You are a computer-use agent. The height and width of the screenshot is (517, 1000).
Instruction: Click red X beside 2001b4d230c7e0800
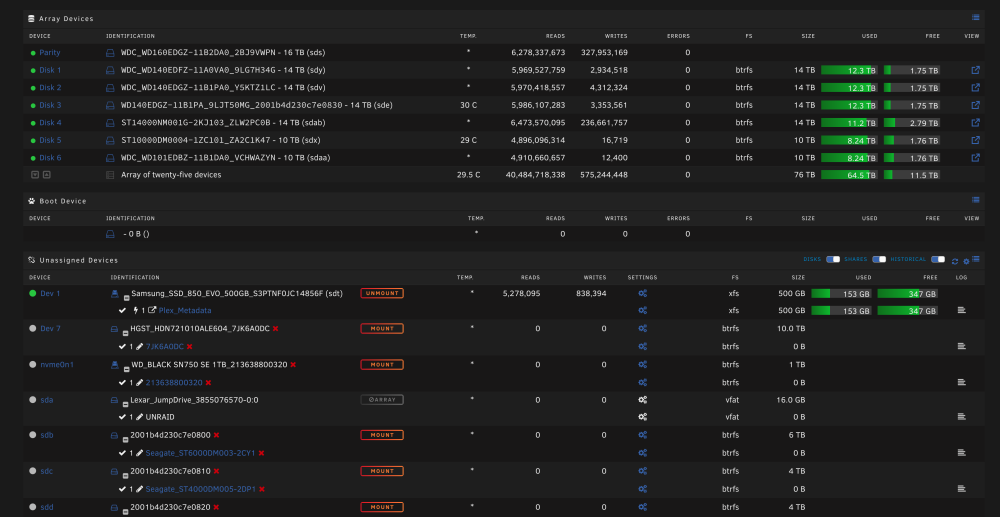pos(216,435)
